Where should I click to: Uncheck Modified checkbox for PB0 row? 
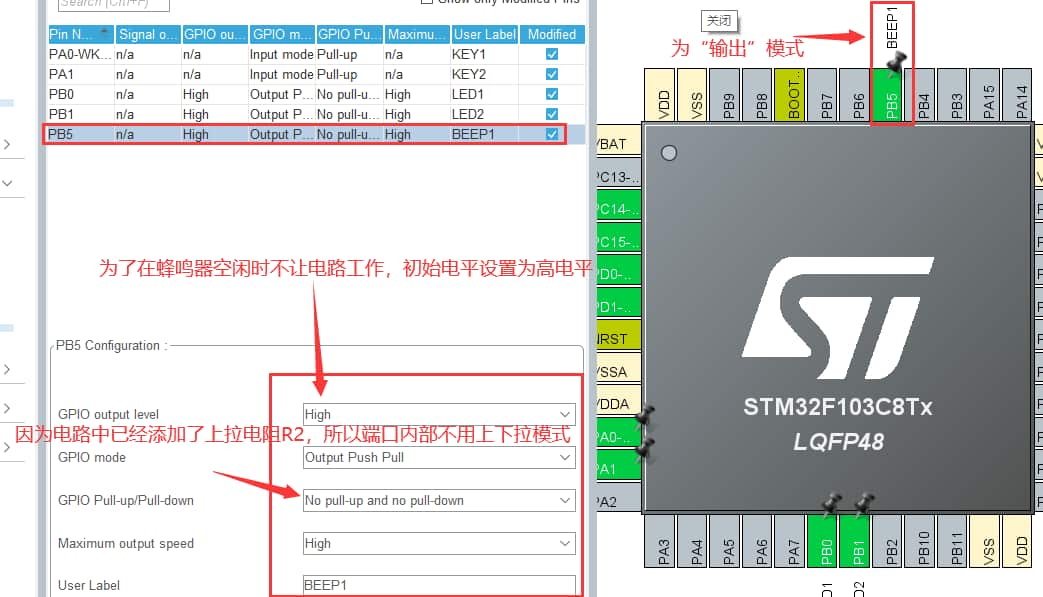pyautogui.click(x=552, y=94)
